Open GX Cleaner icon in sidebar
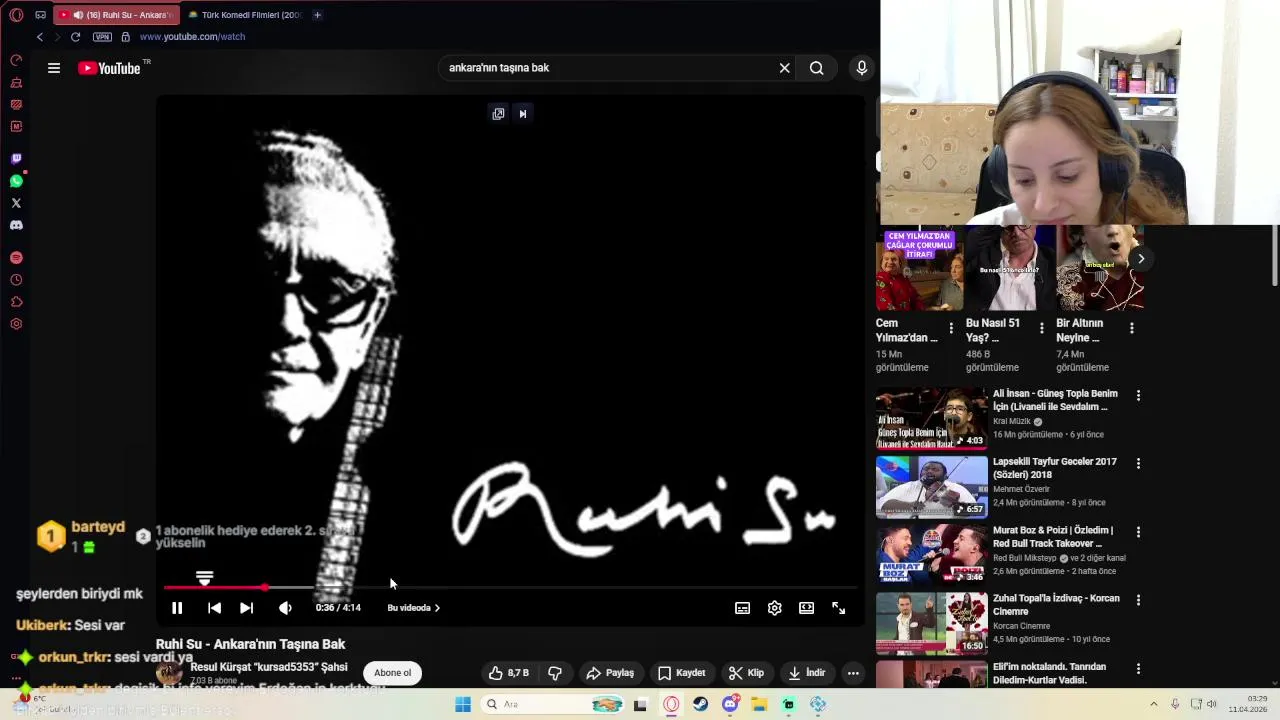Viewport: 1280px width, 720px height. pos(16,82)
